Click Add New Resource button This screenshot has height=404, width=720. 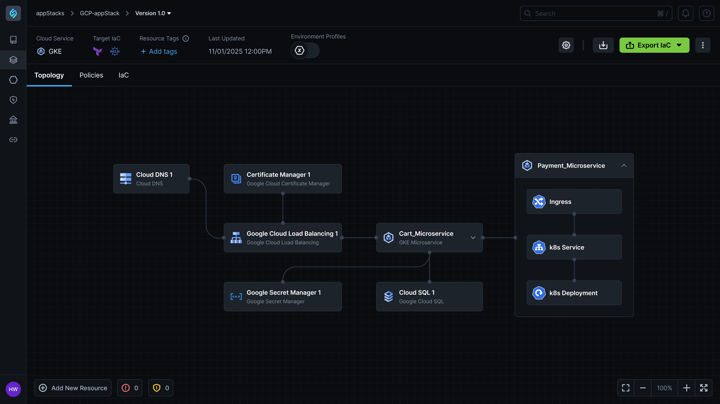point(73,388)
